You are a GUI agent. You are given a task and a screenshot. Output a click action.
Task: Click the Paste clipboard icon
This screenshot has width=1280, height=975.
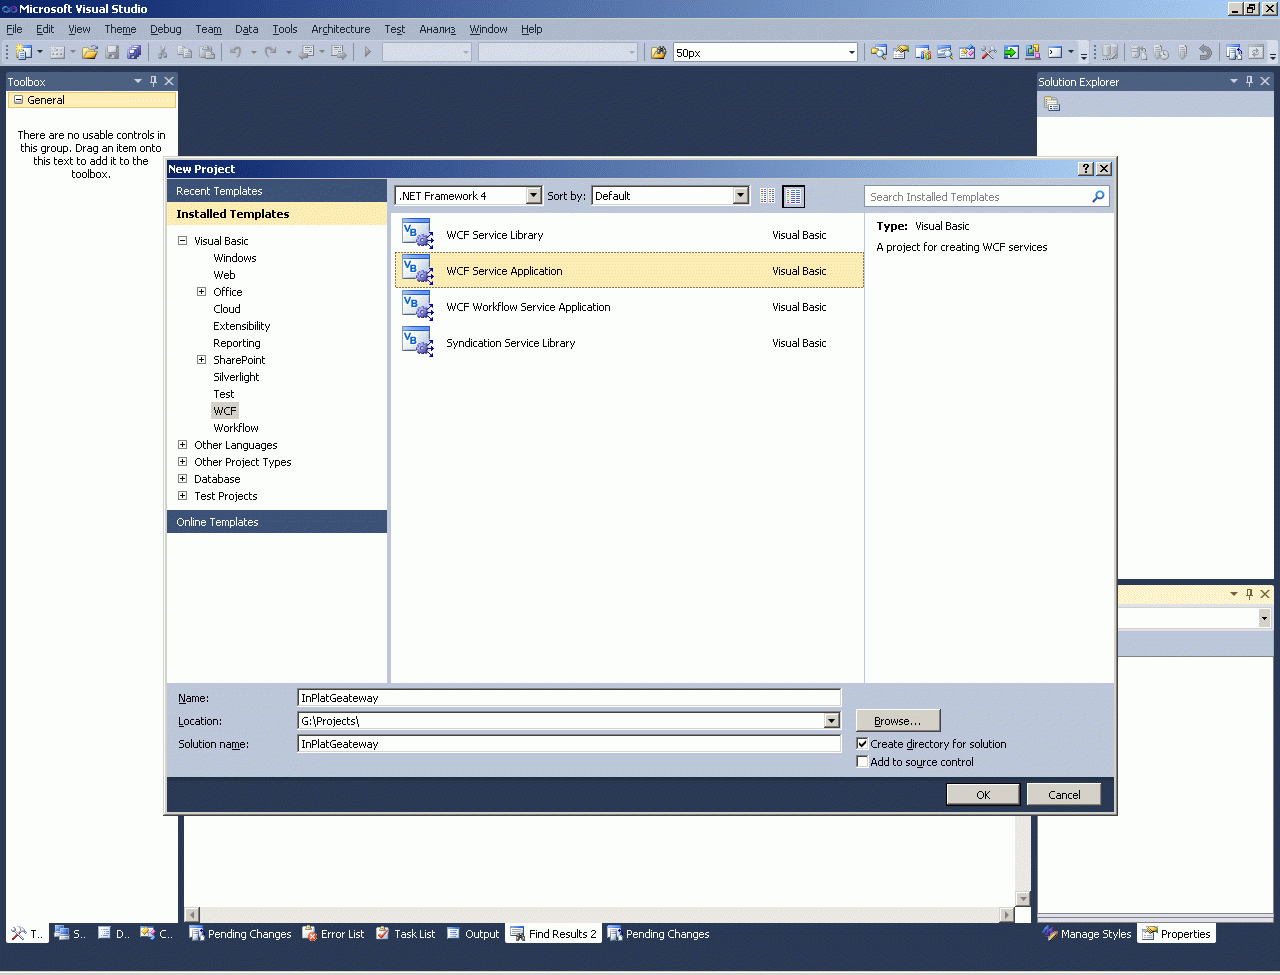click(207, 53)
